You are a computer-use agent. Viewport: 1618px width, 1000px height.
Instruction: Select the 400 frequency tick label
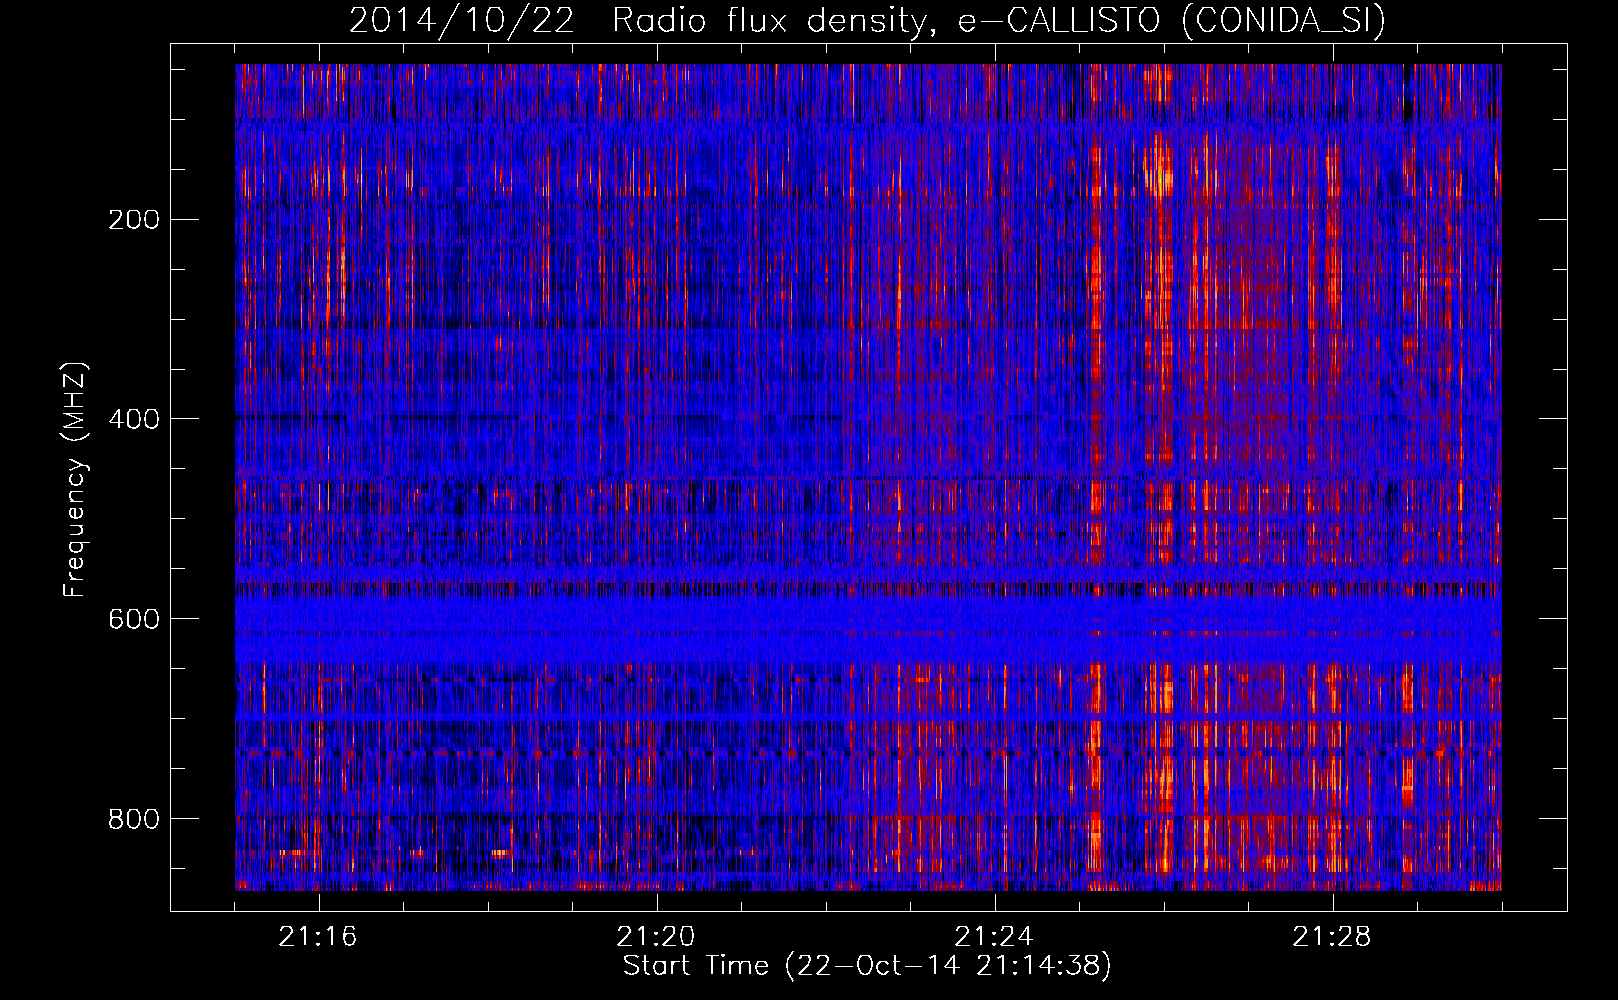pyautogui.click(x=133, y=419)
